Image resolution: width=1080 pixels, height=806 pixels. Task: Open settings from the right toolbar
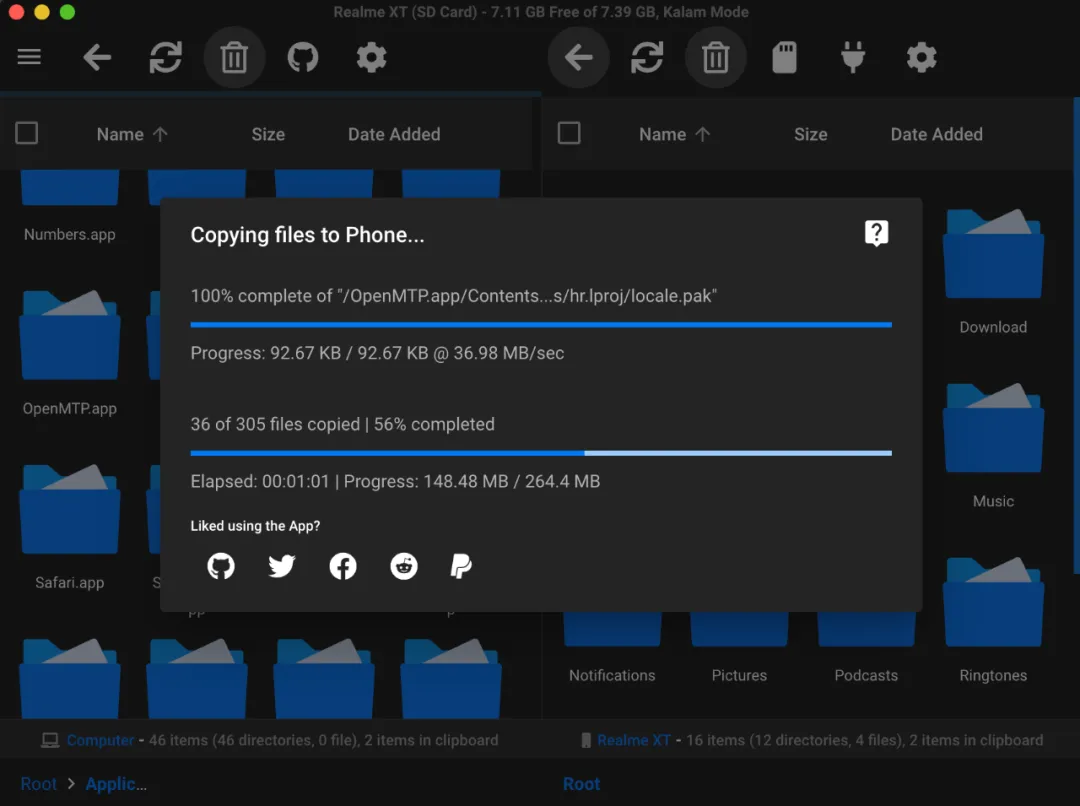(x=922, y=57)
